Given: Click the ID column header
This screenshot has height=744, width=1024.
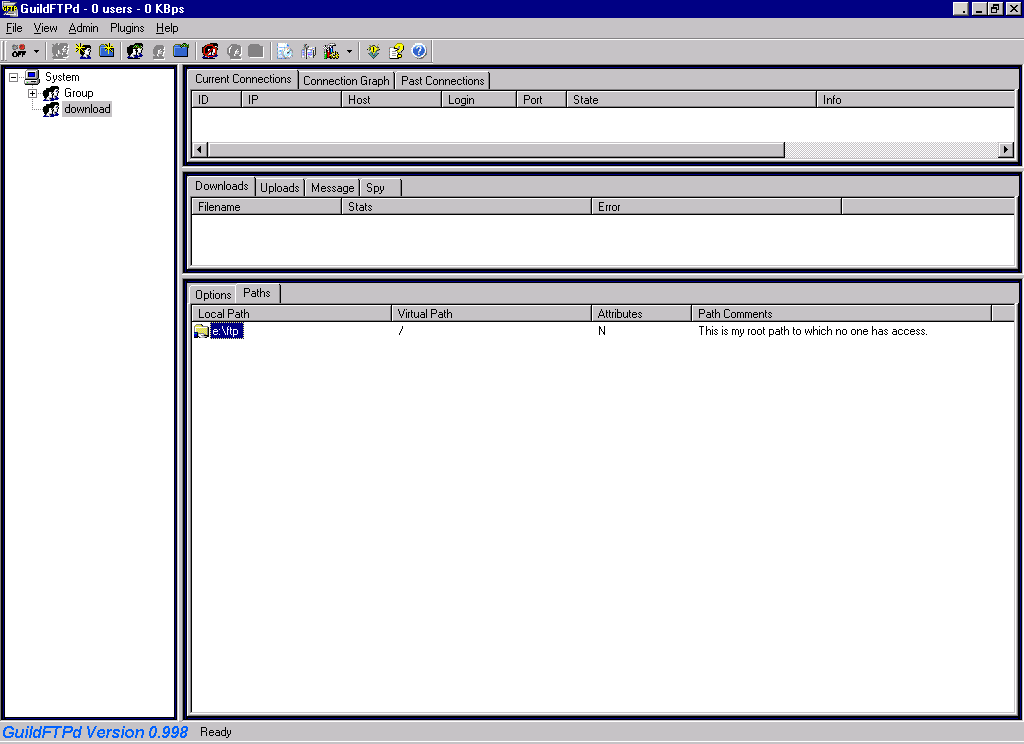Looking at the screenshot, I should 216,100.
